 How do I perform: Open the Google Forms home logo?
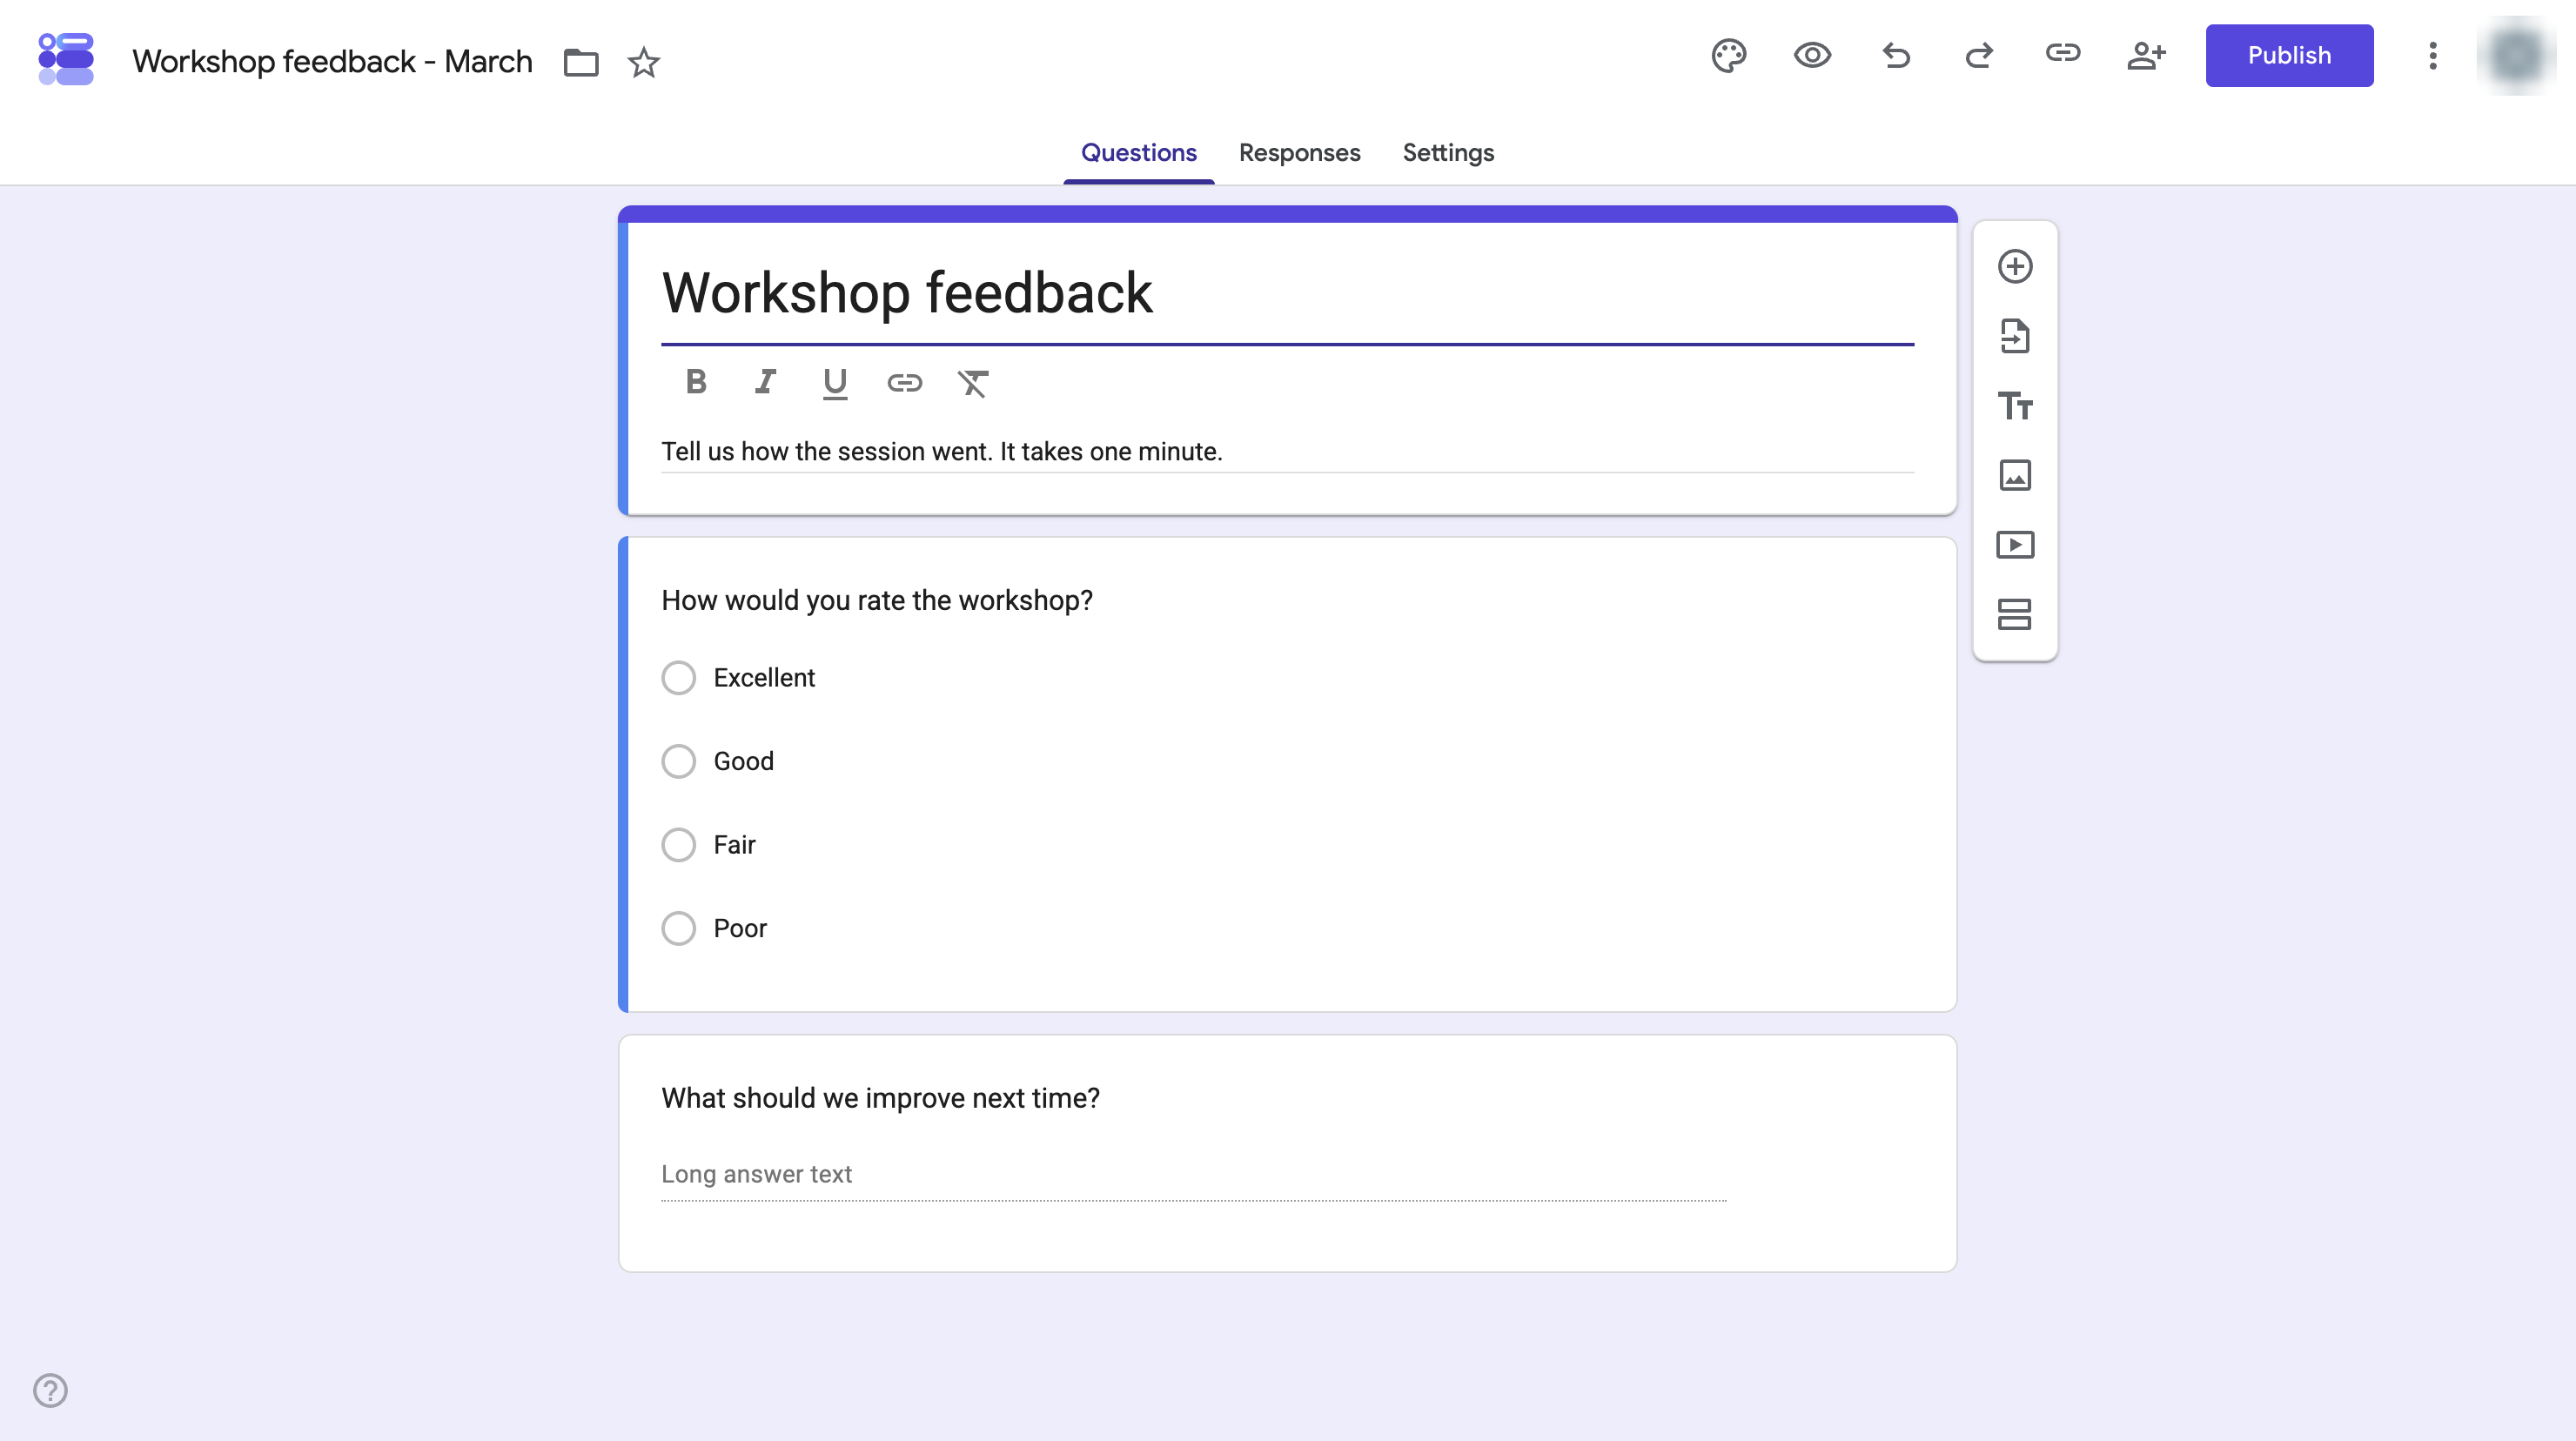66,60
